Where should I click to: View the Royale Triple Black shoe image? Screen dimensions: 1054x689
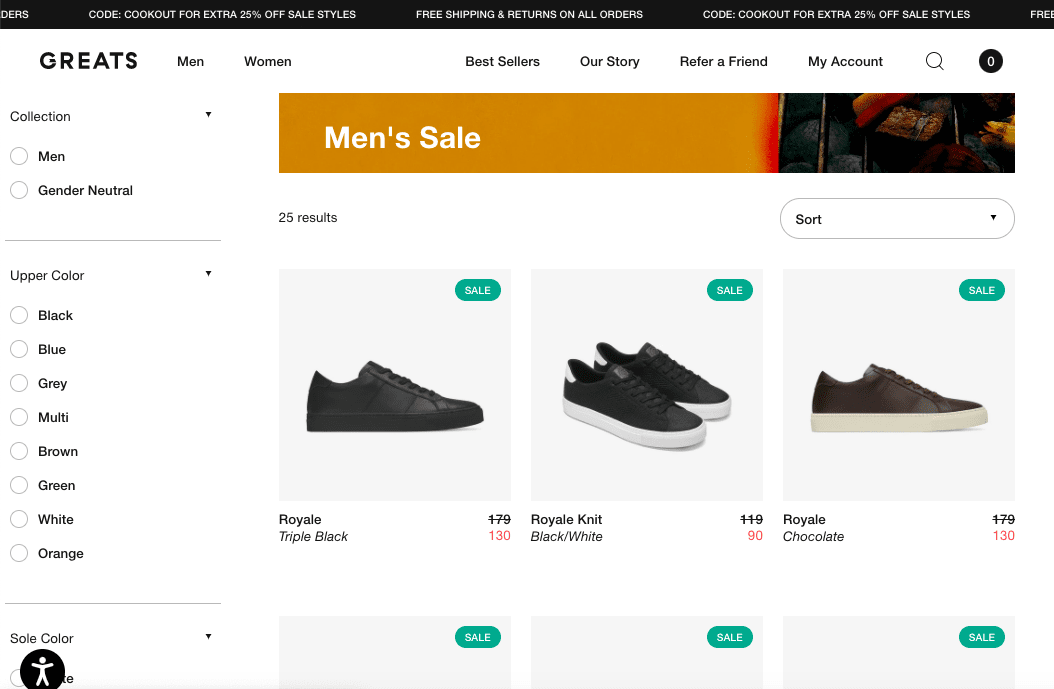point(395,385)
